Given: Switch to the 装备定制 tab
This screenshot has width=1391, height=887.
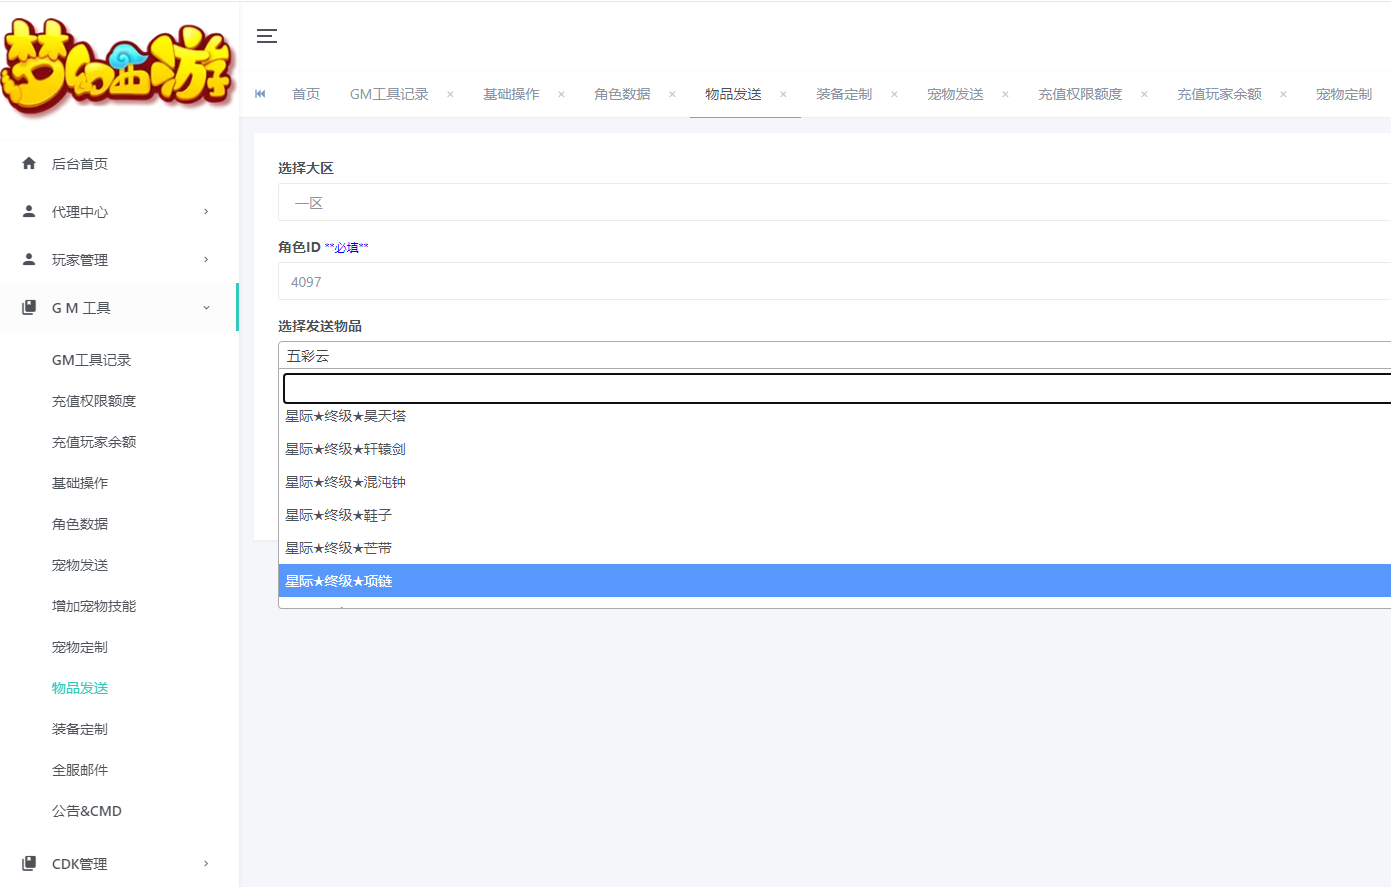Looking at the screenshot, I should coord(844,94).
